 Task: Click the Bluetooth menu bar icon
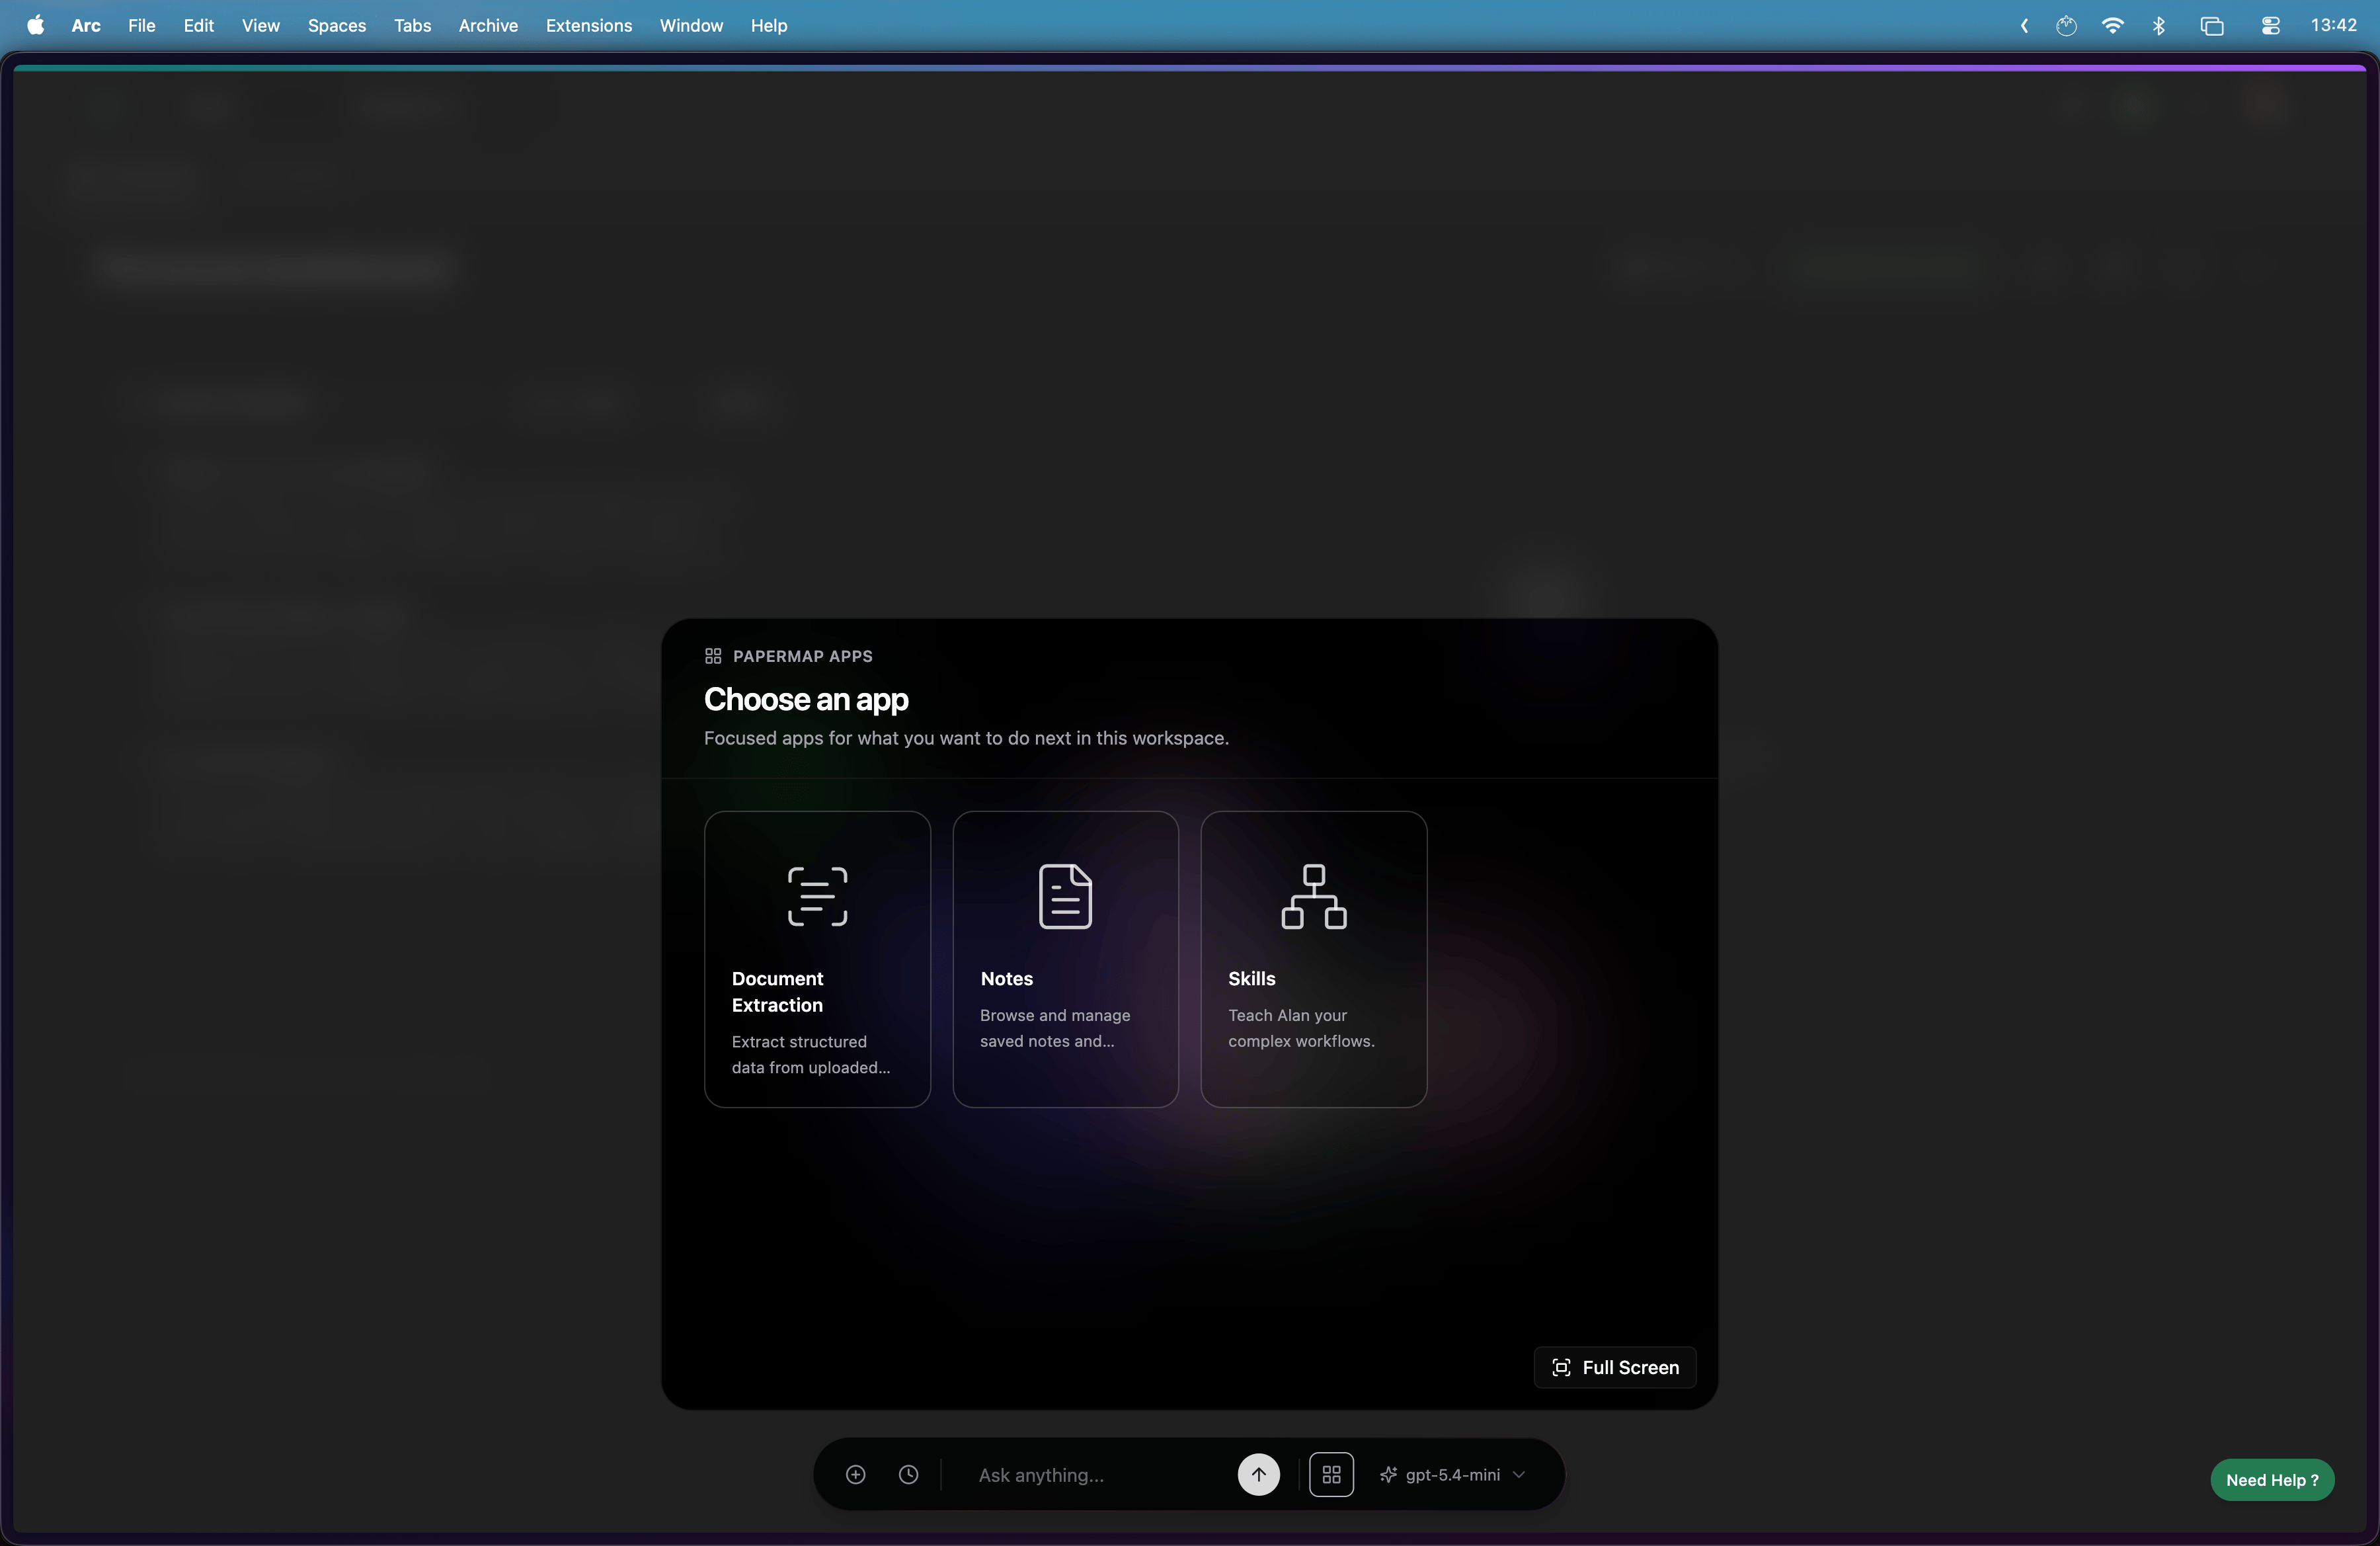[2158, 25]
